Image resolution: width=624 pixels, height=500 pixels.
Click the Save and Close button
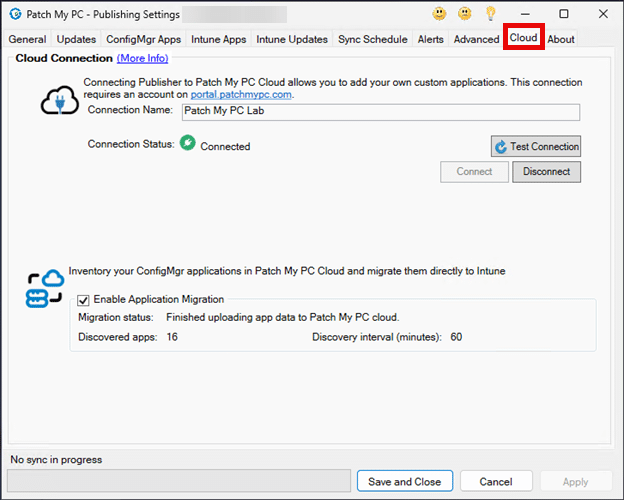tap(404, 481)
